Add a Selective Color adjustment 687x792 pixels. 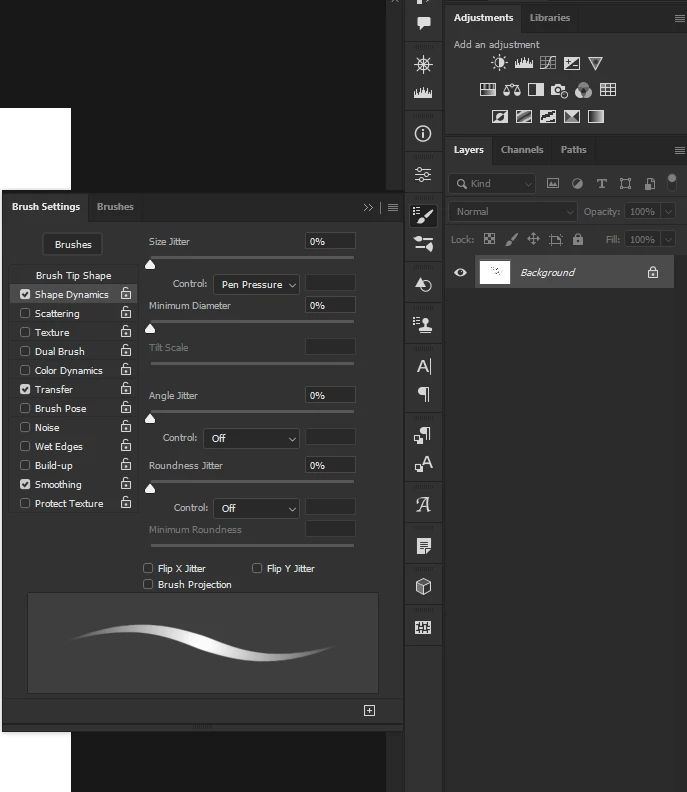point(572,117)
